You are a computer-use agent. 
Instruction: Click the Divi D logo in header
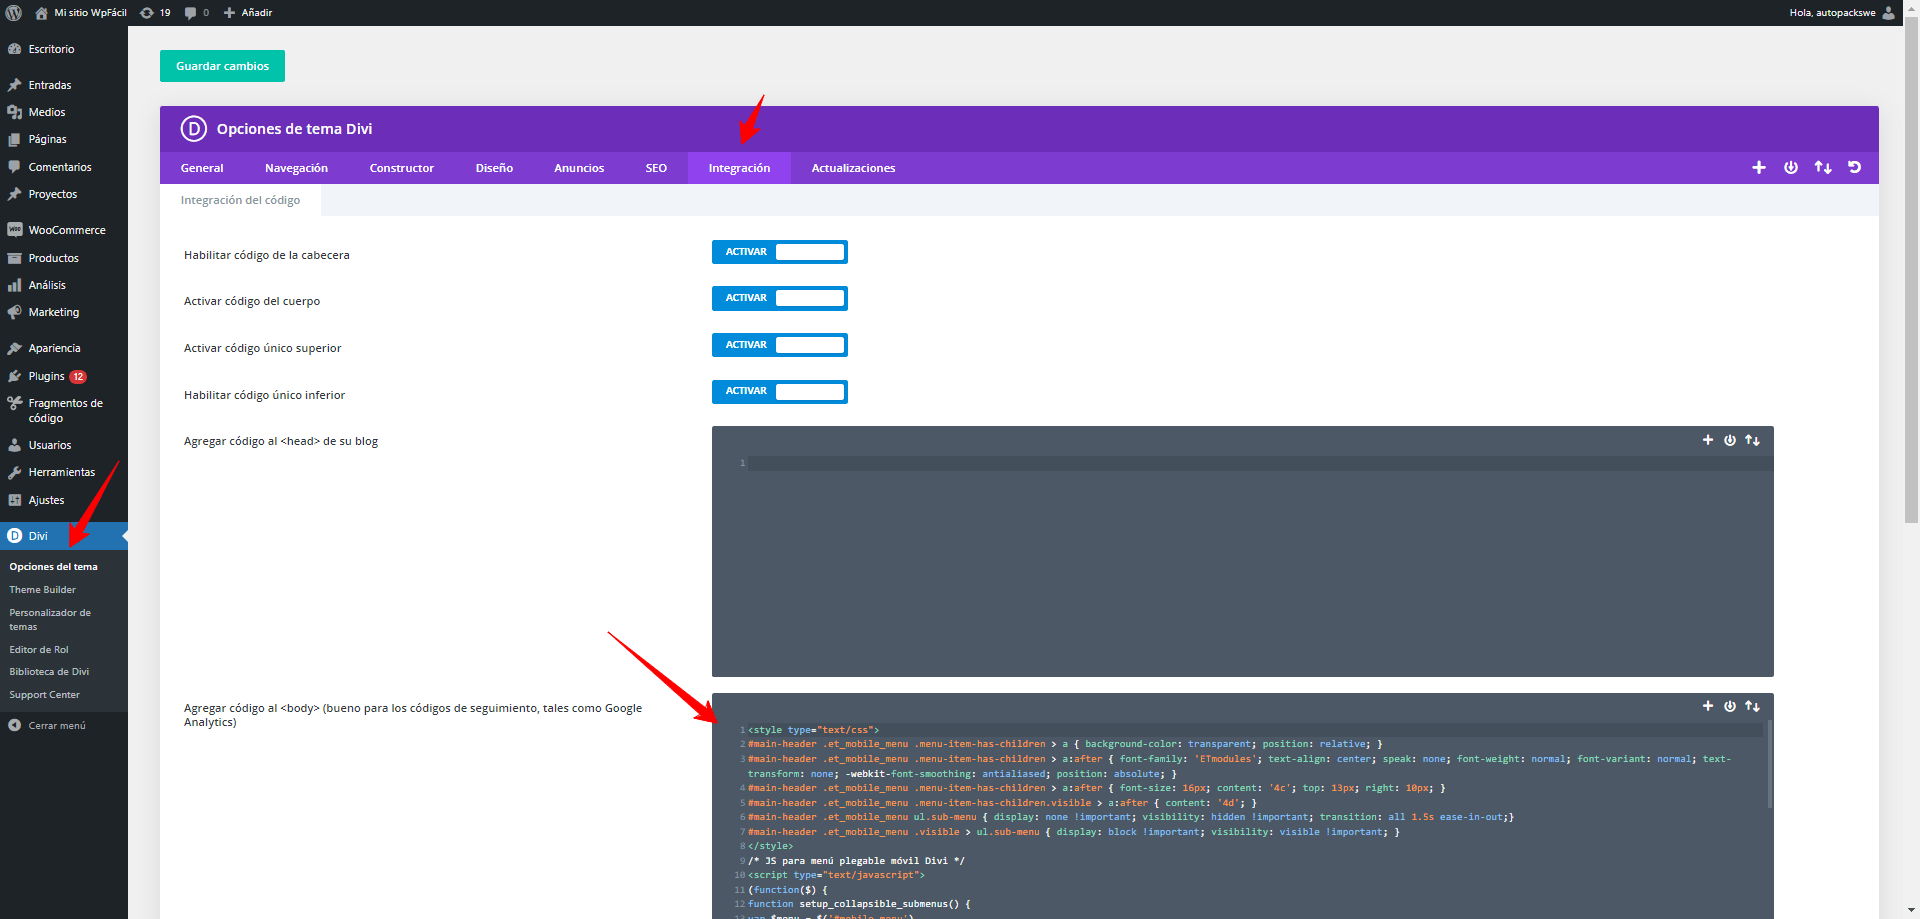[193, 129]
